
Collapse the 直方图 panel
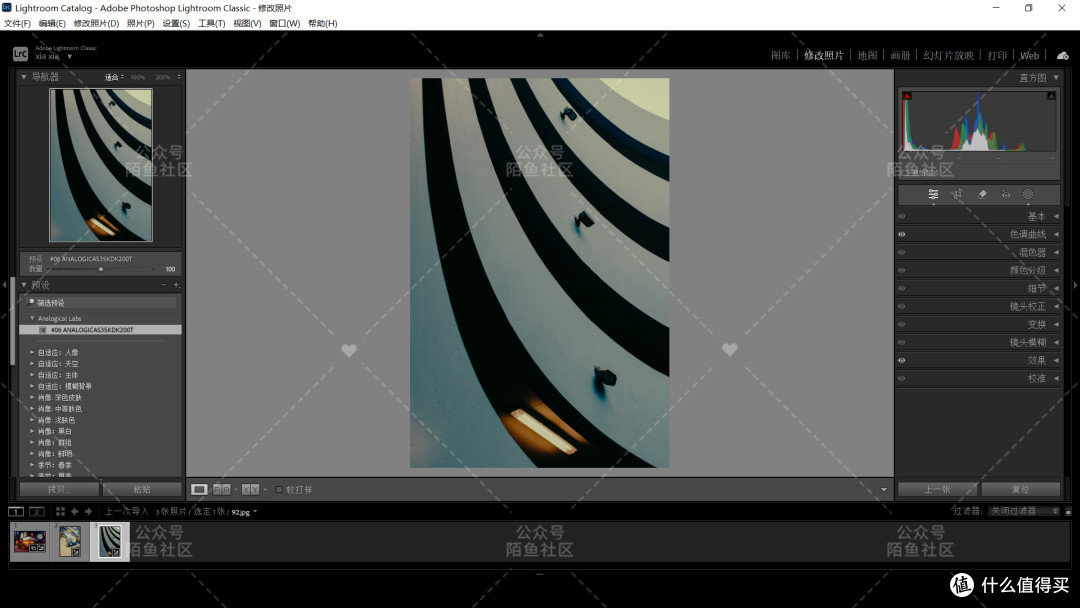coord(1056,78)
